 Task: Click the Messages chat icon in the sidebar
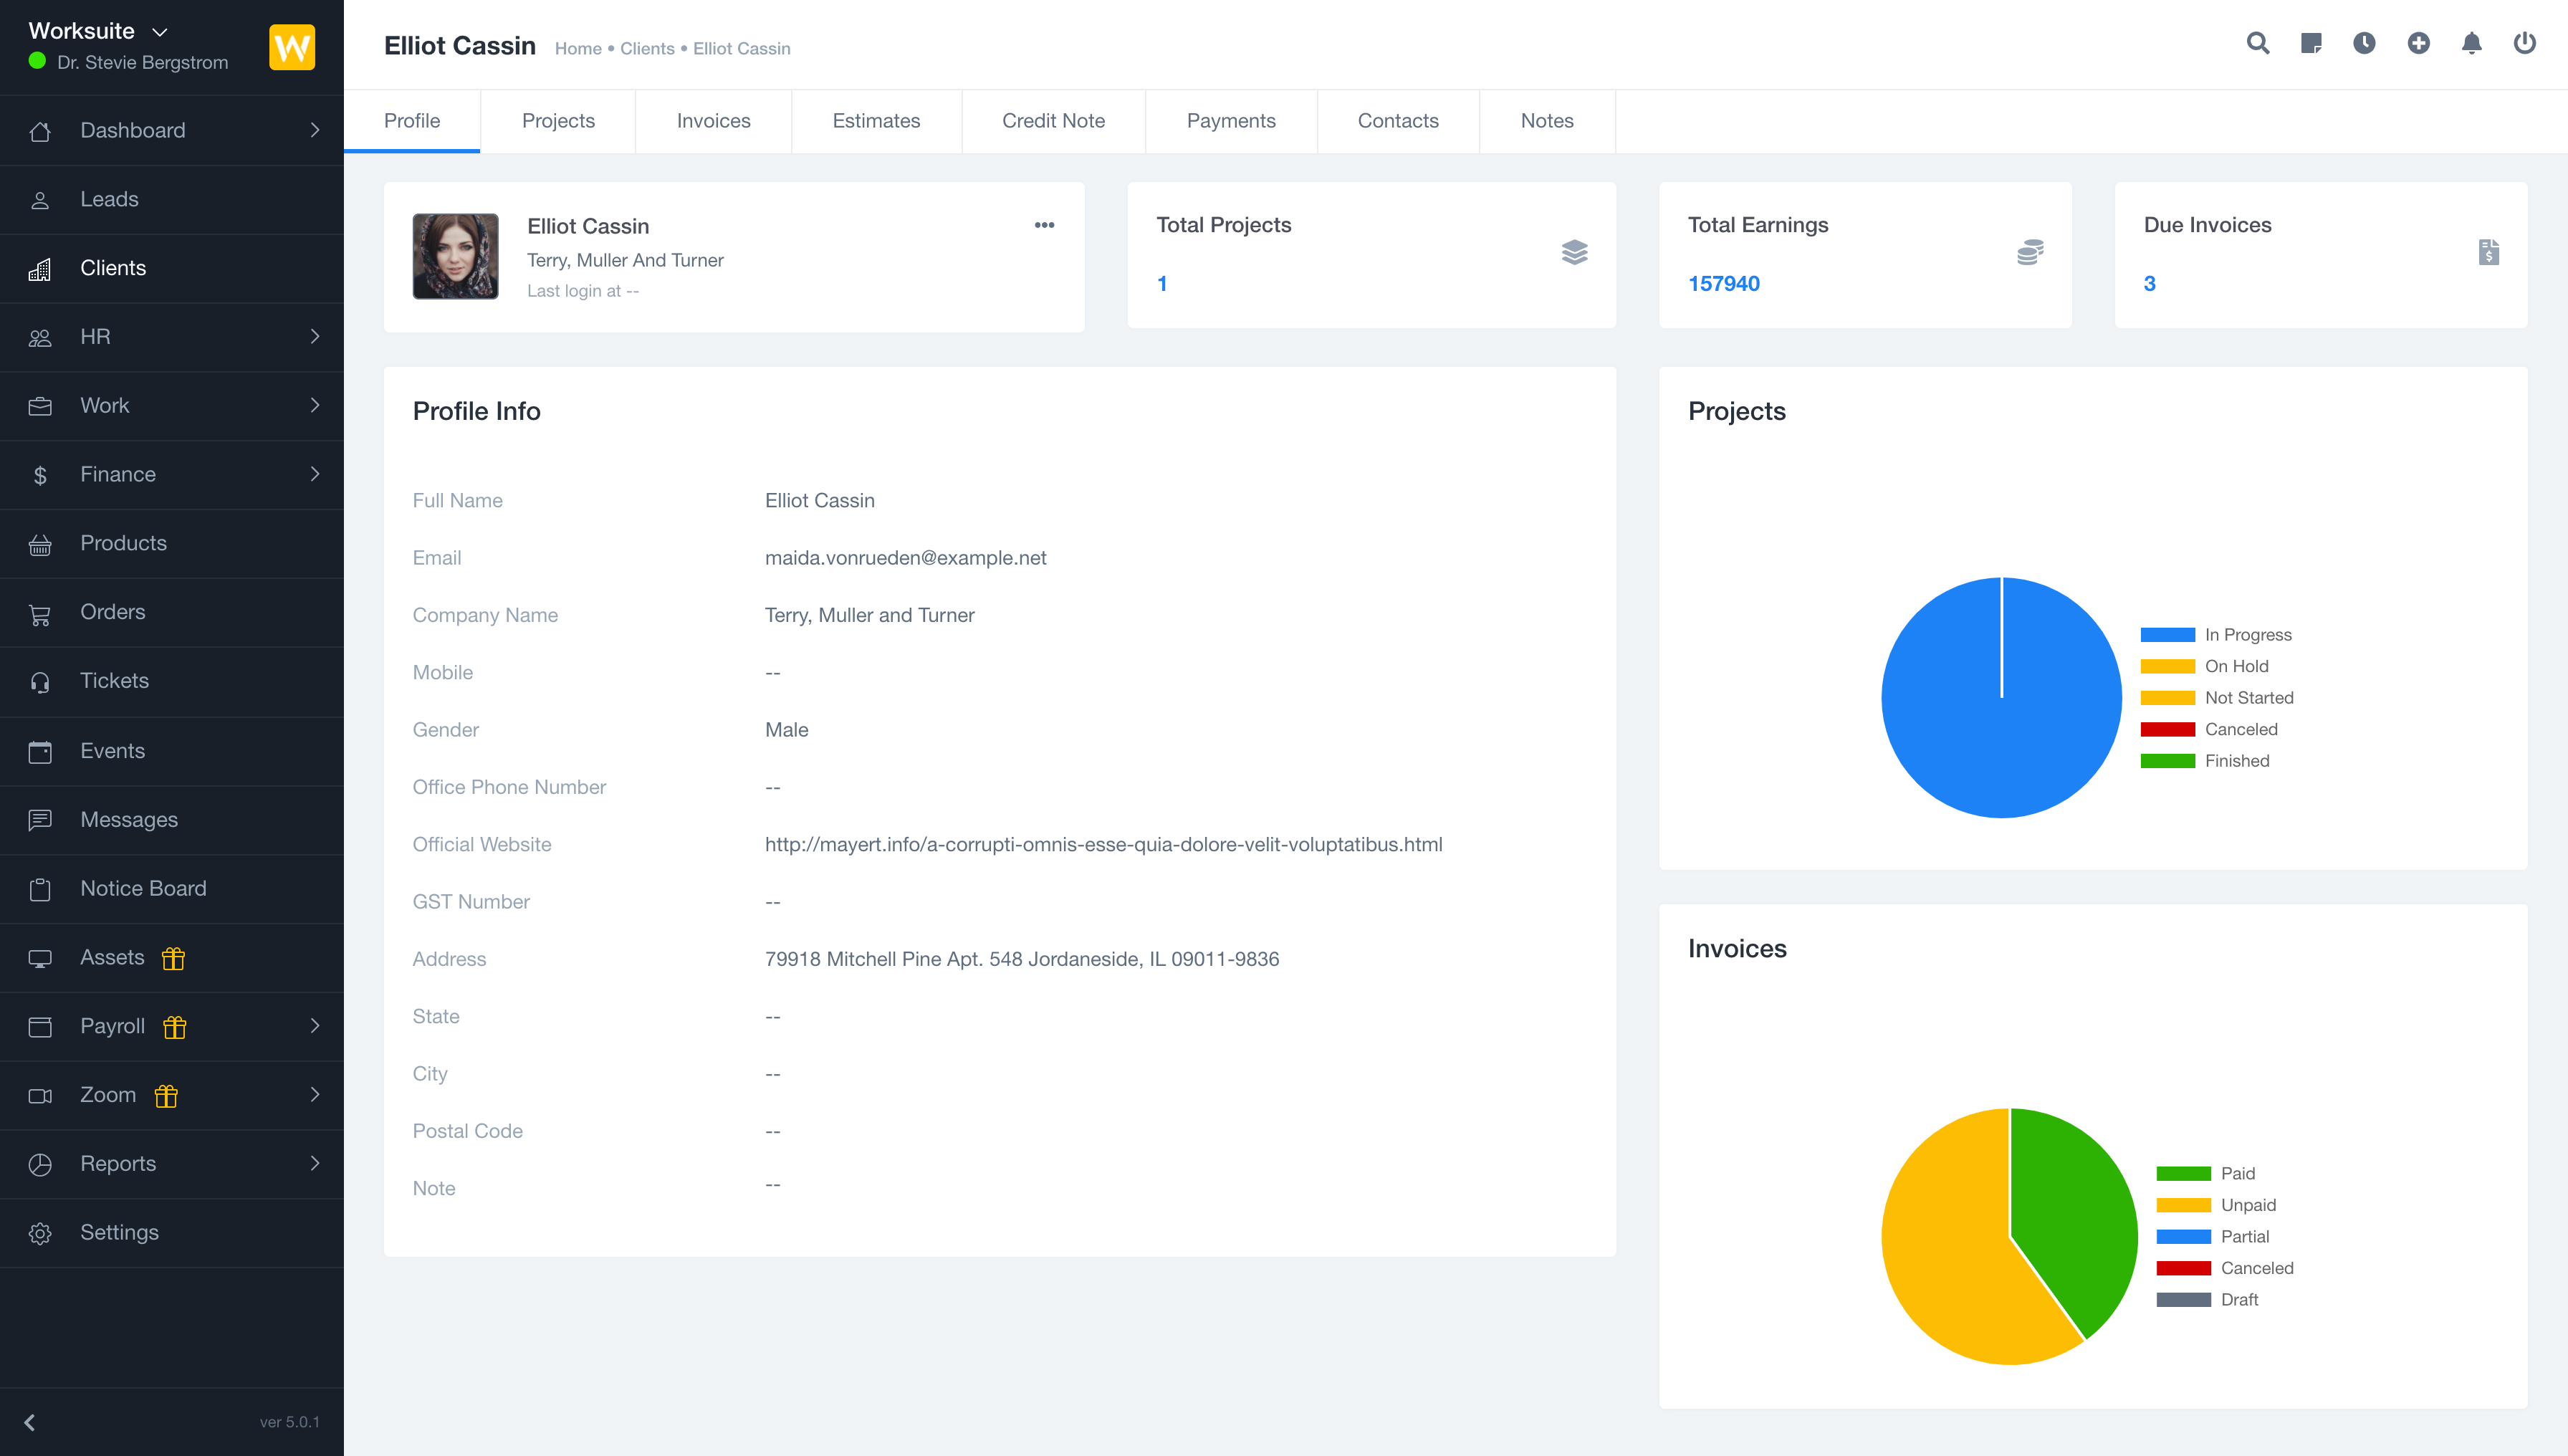tap(40, 820)
